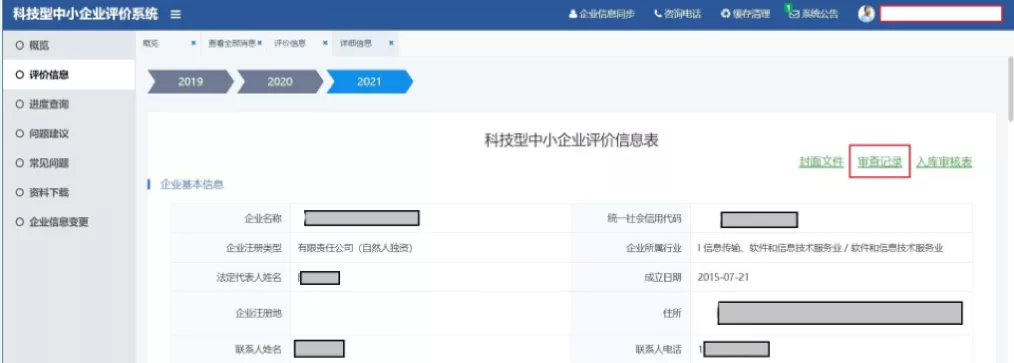Close the 查看全部消息 tab
Viewport: 1014px width, 363px height.
[x=259, y=43]
